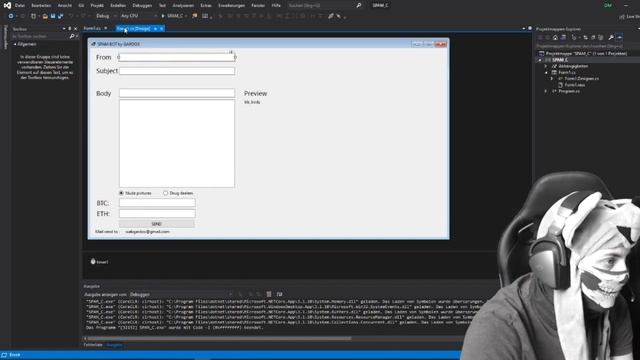
Task: Select Form1.resx in Solution Explorer
Action: (x=575, y=85)
